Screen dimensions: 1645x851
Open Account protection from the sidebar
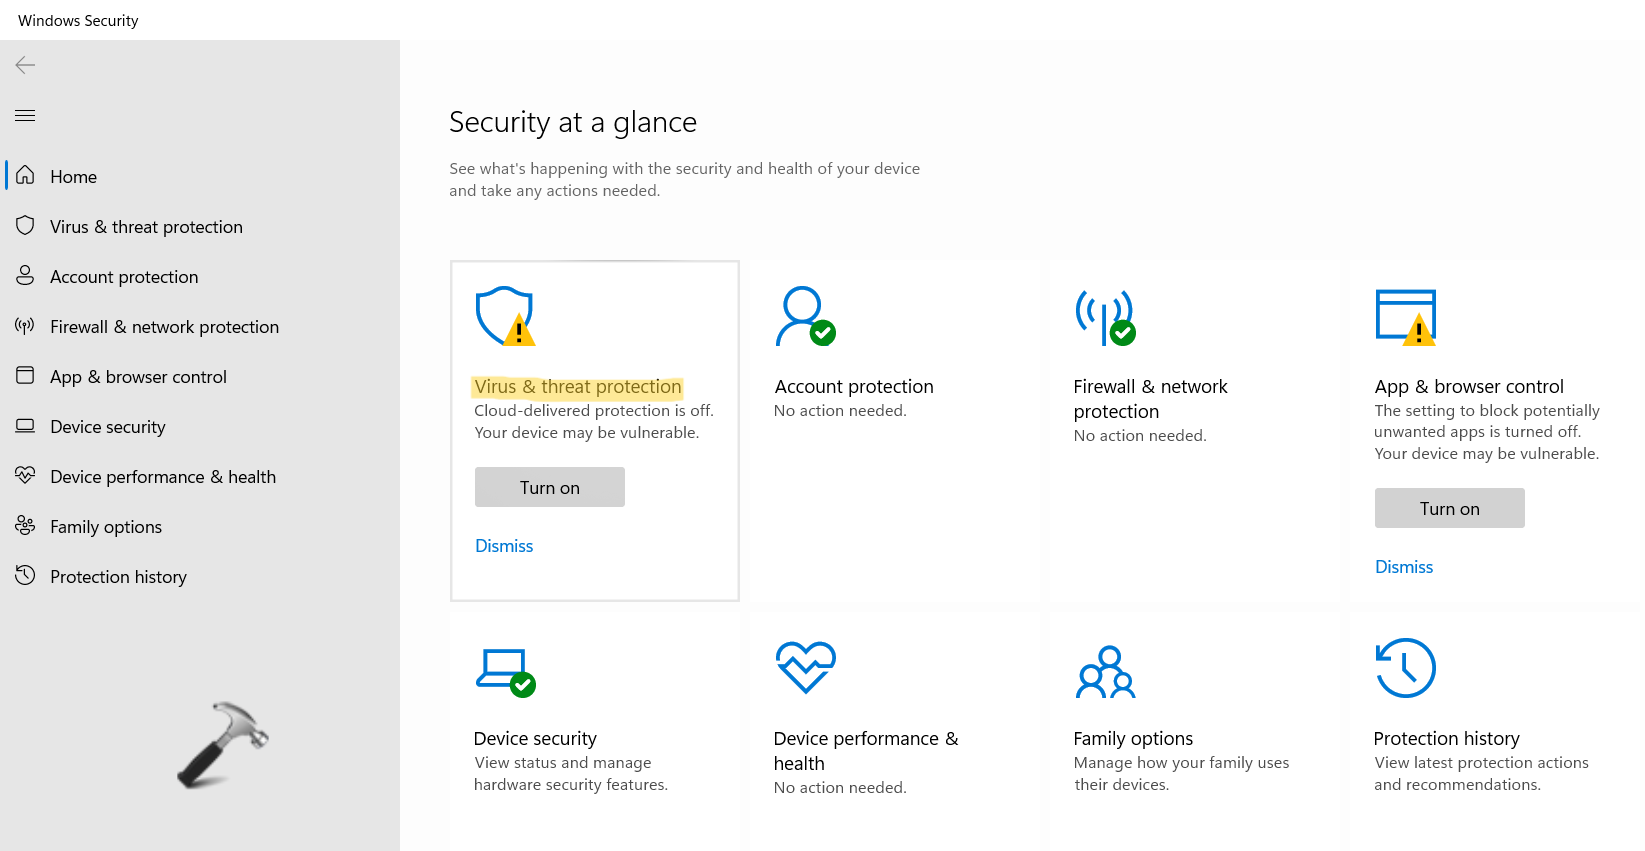coord(124,277)
